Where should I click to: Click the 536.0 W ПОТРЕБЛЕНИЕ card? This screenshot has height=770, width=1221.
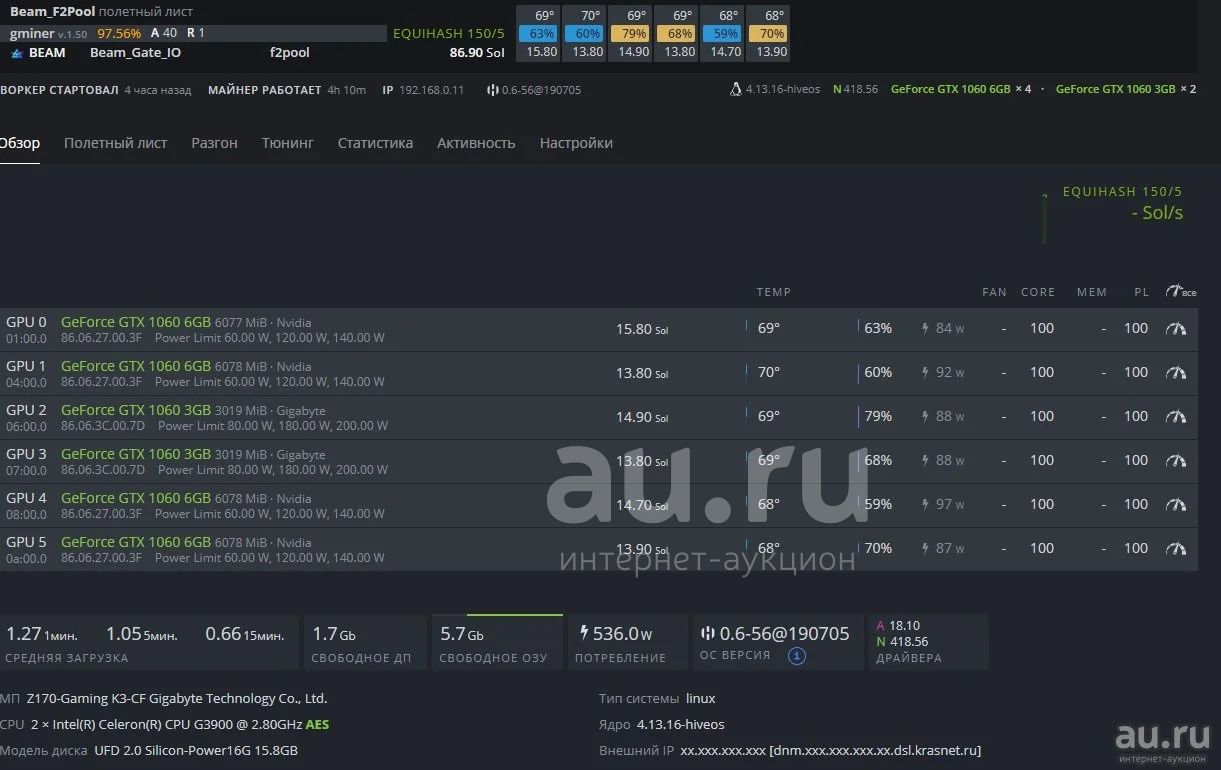[628, 642]
